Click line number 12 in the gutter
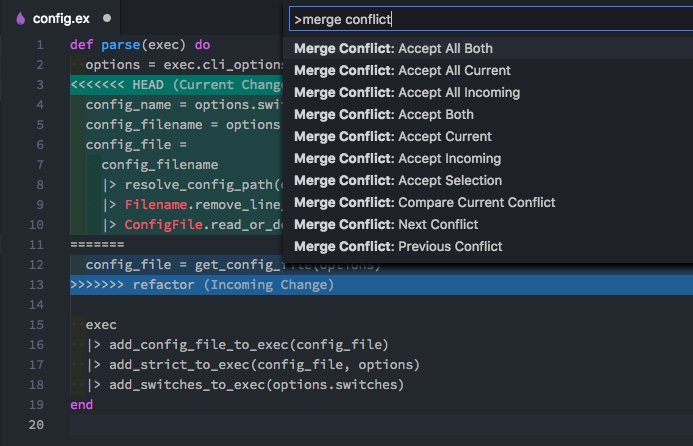The height and width of the screenshot is (446, 693). (x=36, y=265)
